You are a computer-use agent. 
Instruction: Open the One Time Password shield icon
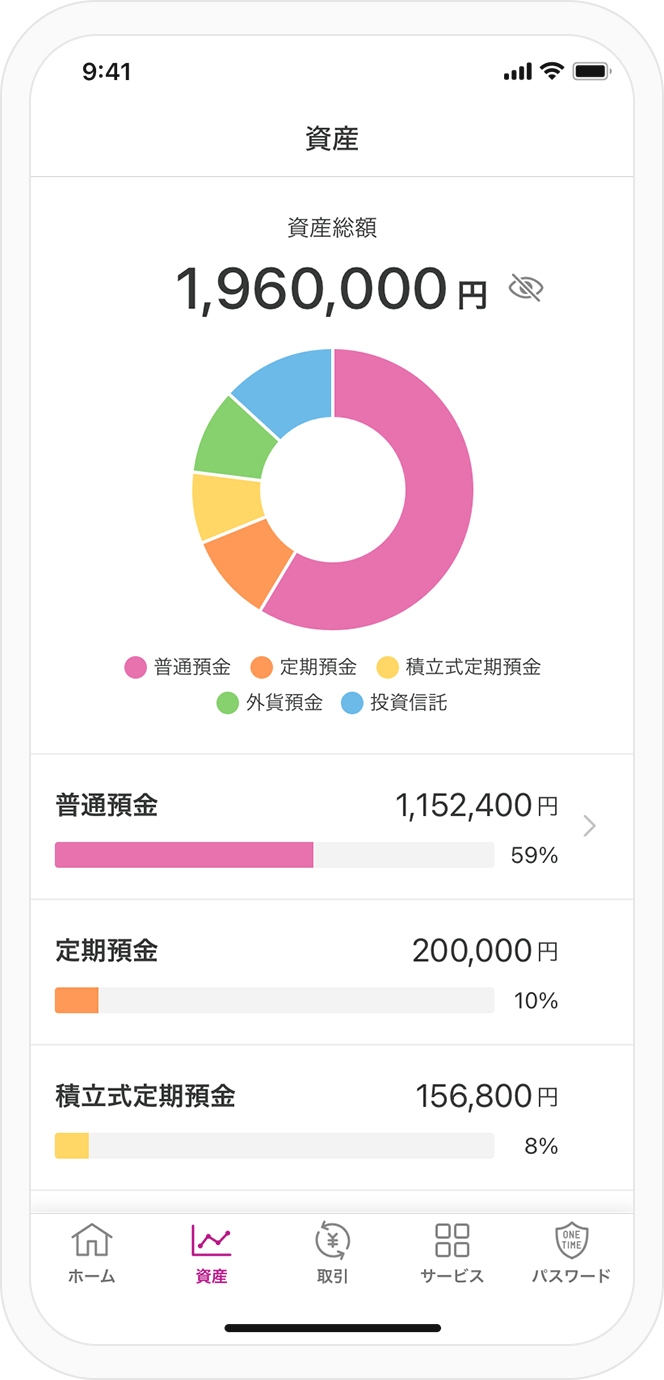pos(571,1240)
